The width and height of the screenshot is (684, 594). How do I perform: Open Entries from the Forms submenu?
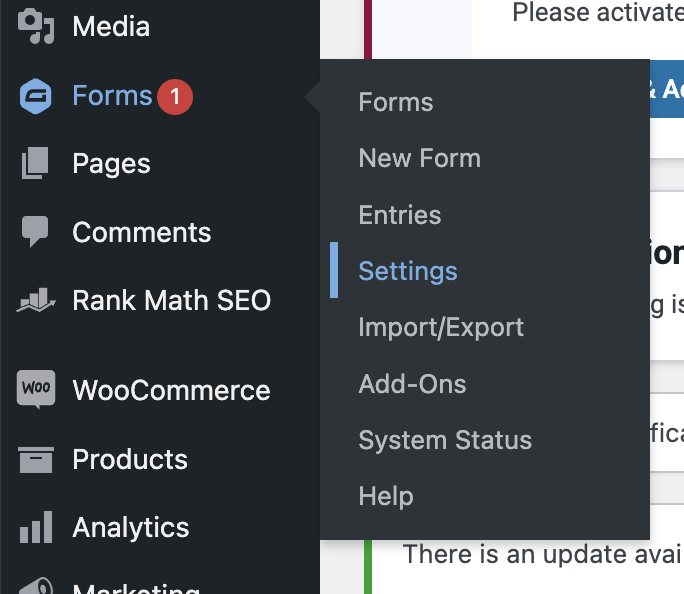400,215
